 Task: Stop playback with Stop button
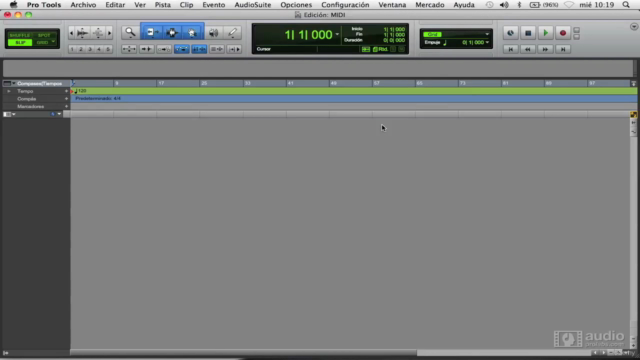point(528,33)
